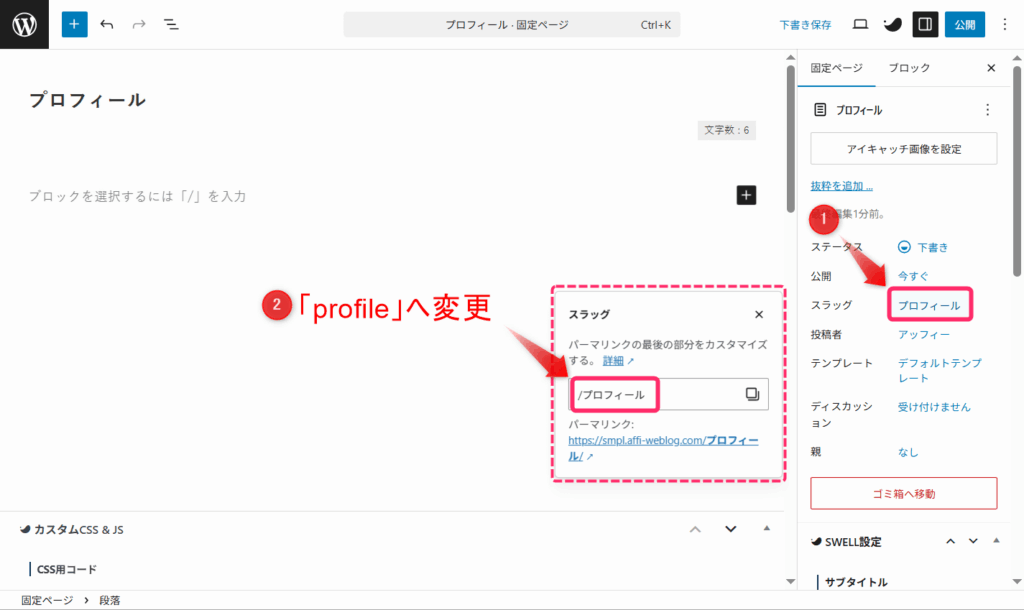Open page actions menu next to プロフィール
The width and height of the screenshot is (1024, 610).
pyautogui.click(x=987, y=110)
